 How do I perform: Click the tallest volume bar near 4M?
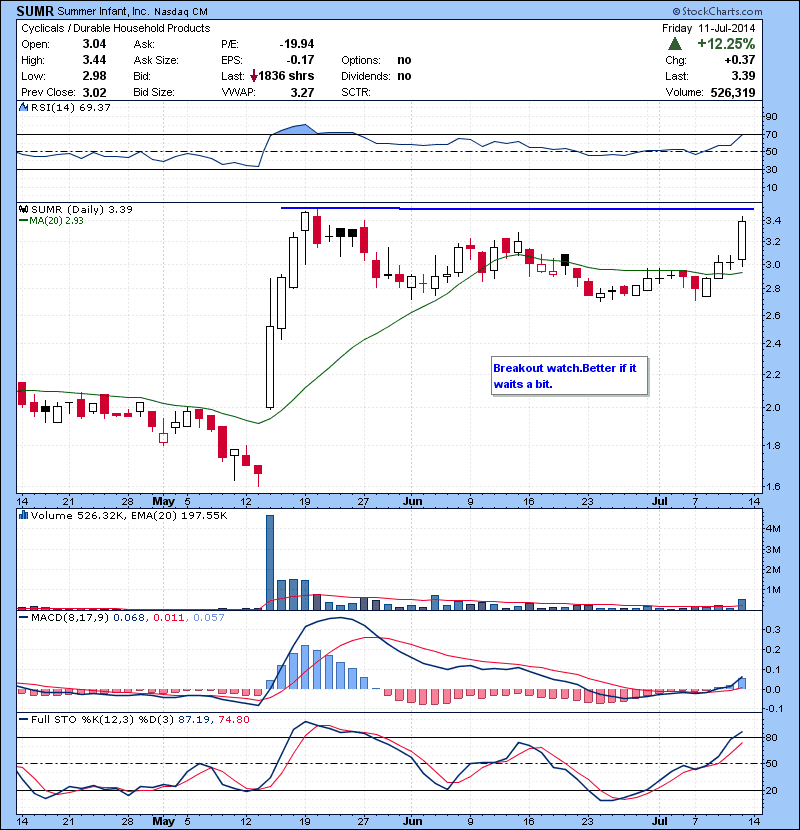[270, 562]
